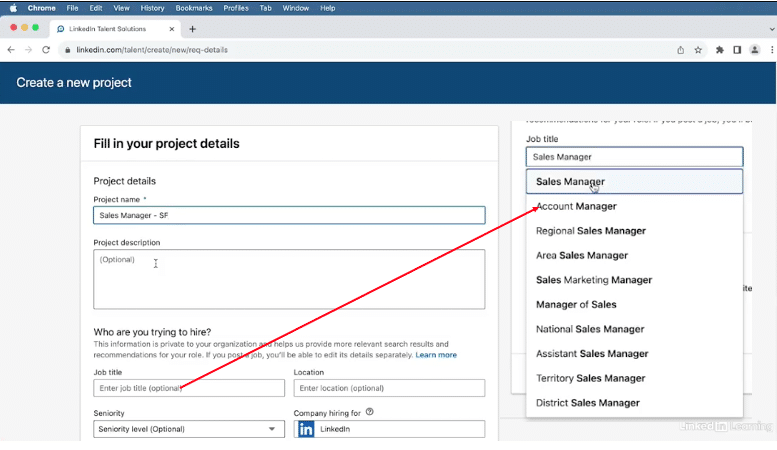
Task: Open the Window menu
Action: (296, 8)
